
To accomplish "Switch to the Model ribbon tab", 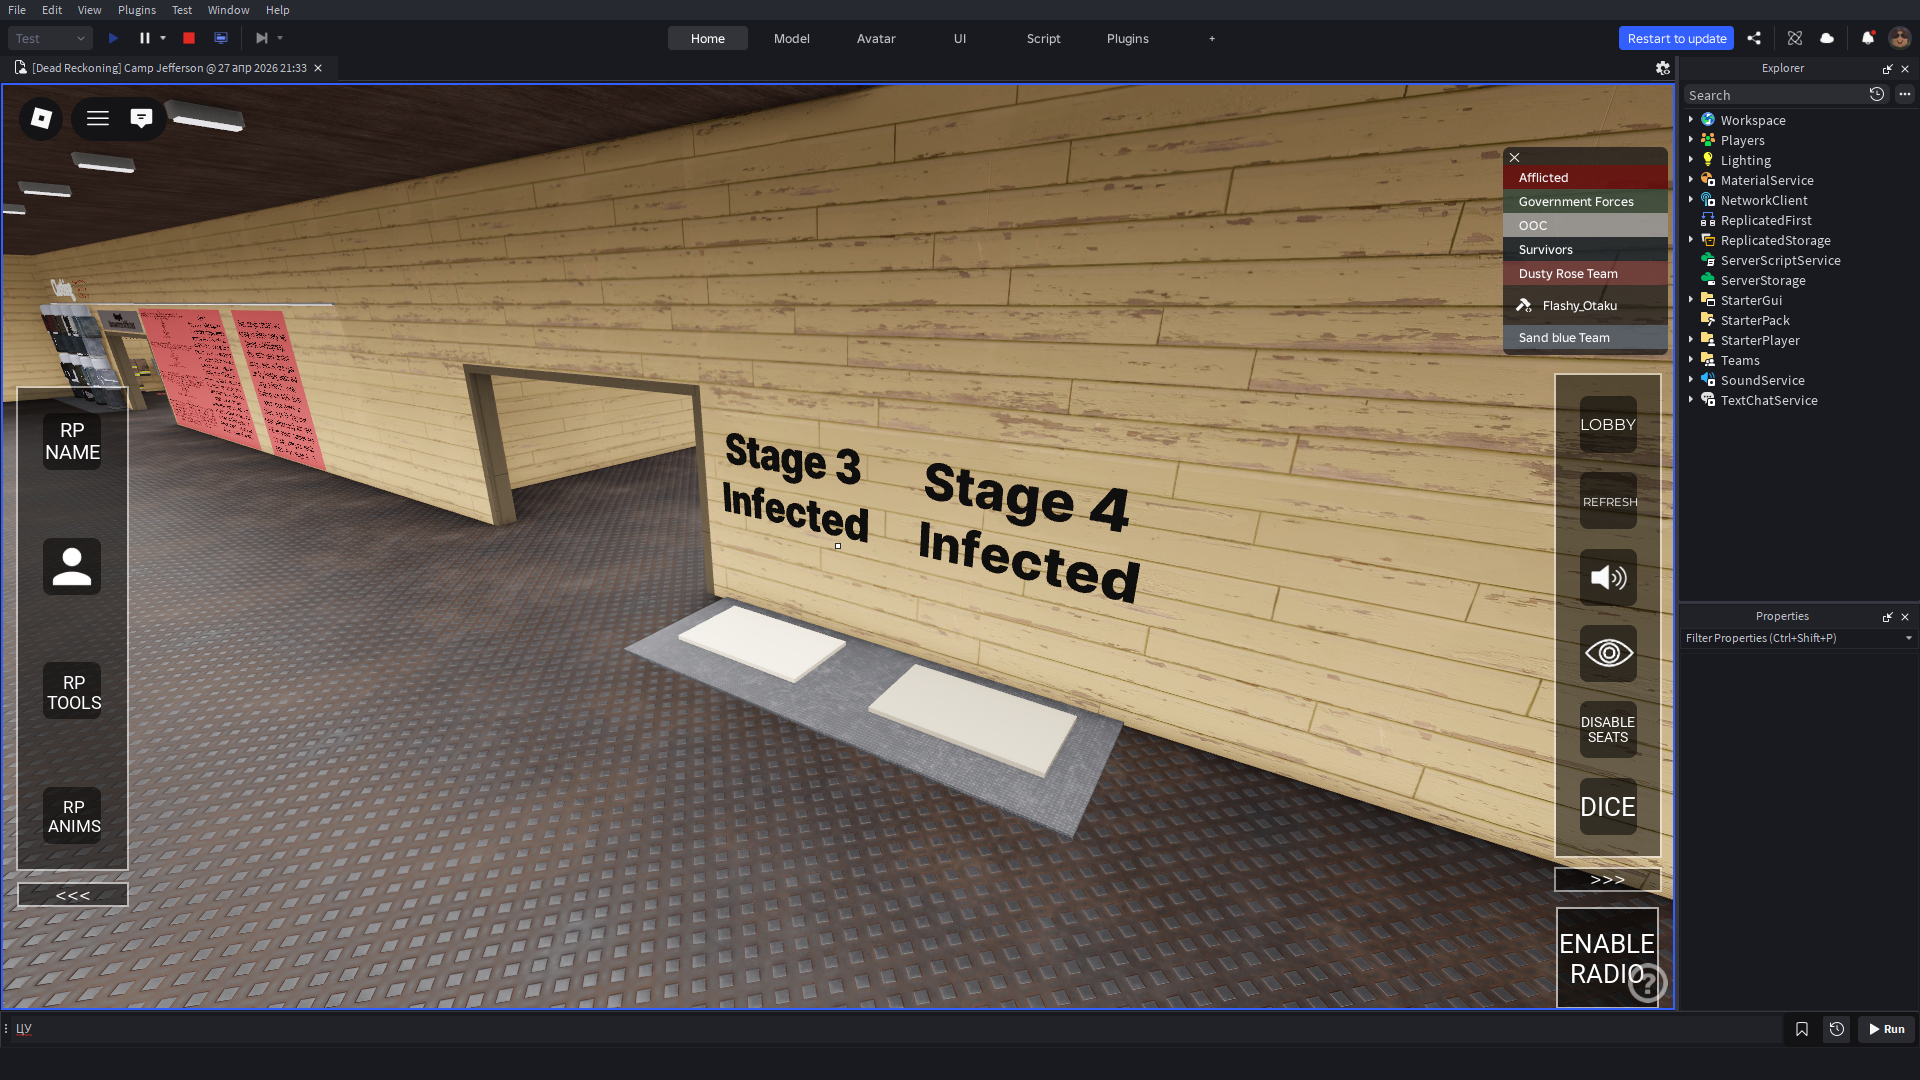I will click(792, 38).
